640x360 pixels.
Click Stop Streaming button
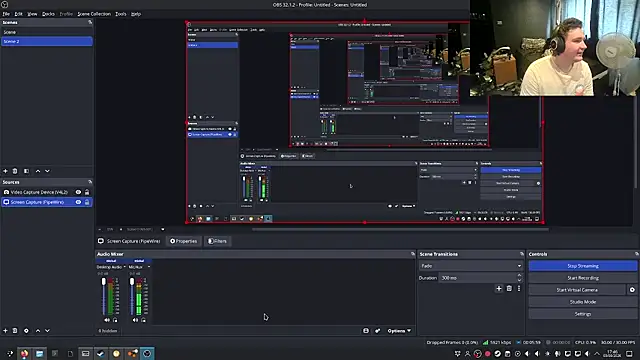pyautogui.click(x=583, y=266)
